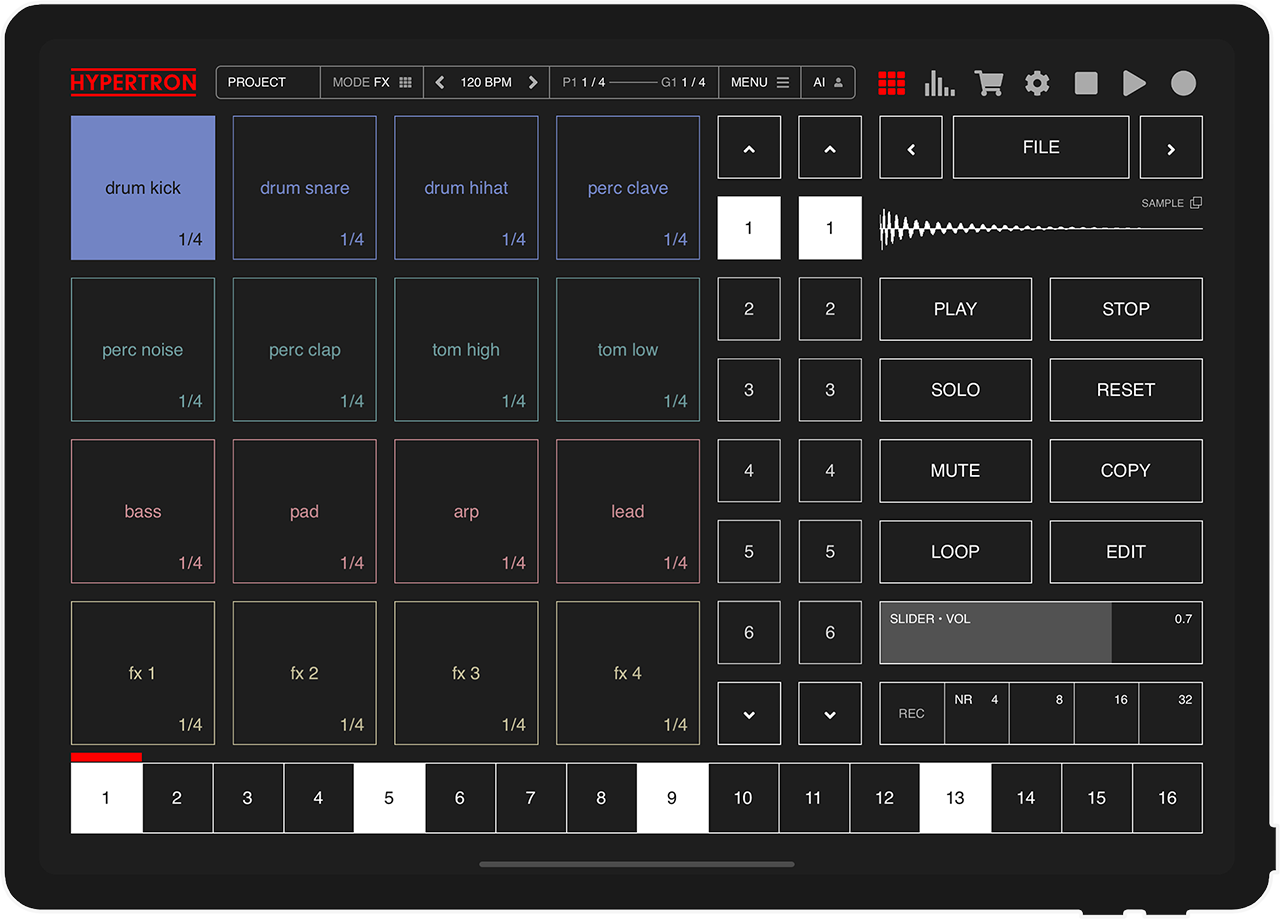Open the MENU hamburger control
Screen dimensions: 1280x919
(759, 82)
